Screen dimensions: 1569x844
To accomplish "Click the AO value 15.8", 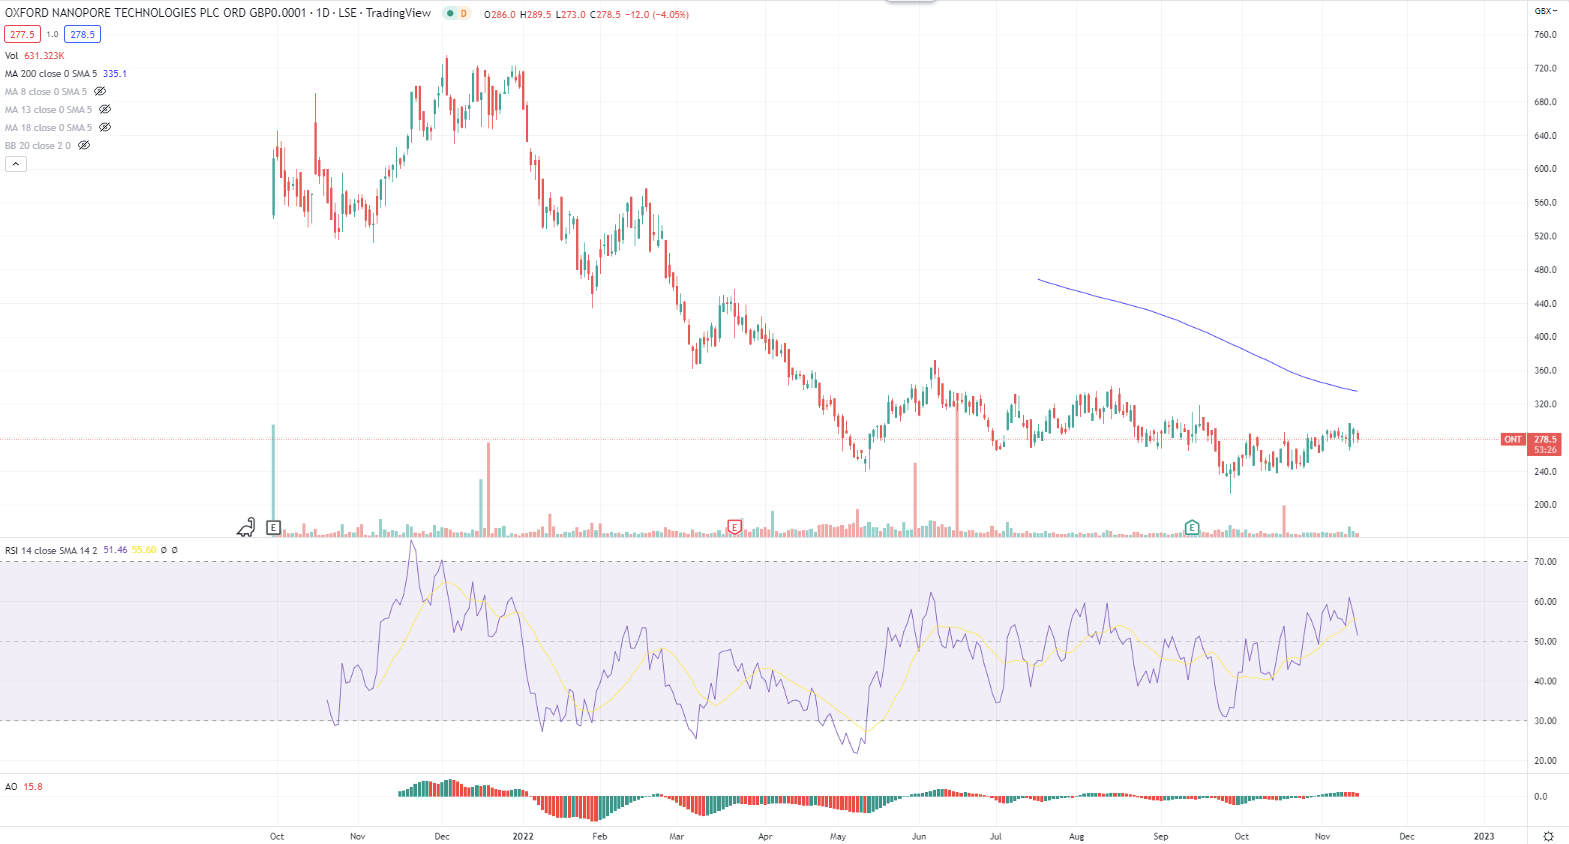I will 33,787.
